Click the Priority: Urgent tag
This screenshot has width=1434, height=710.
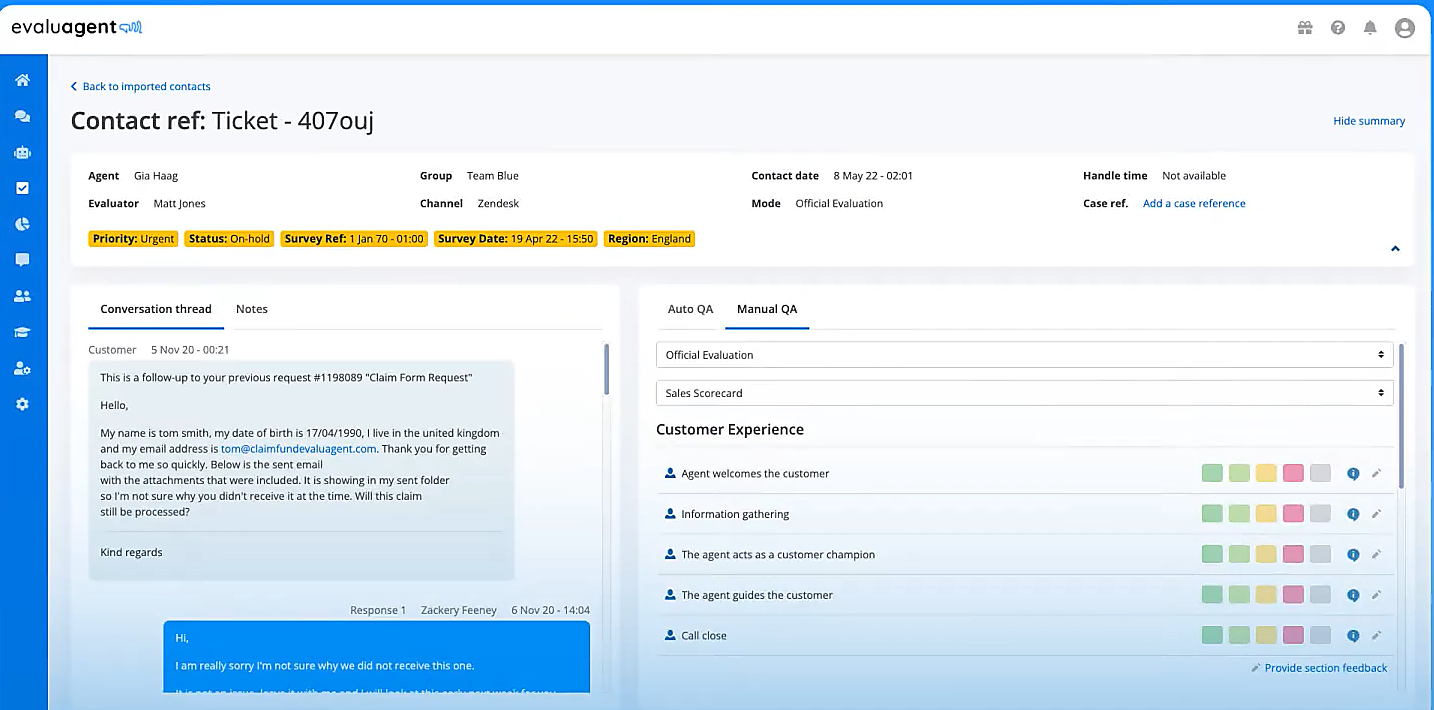[x=133, y=239]
